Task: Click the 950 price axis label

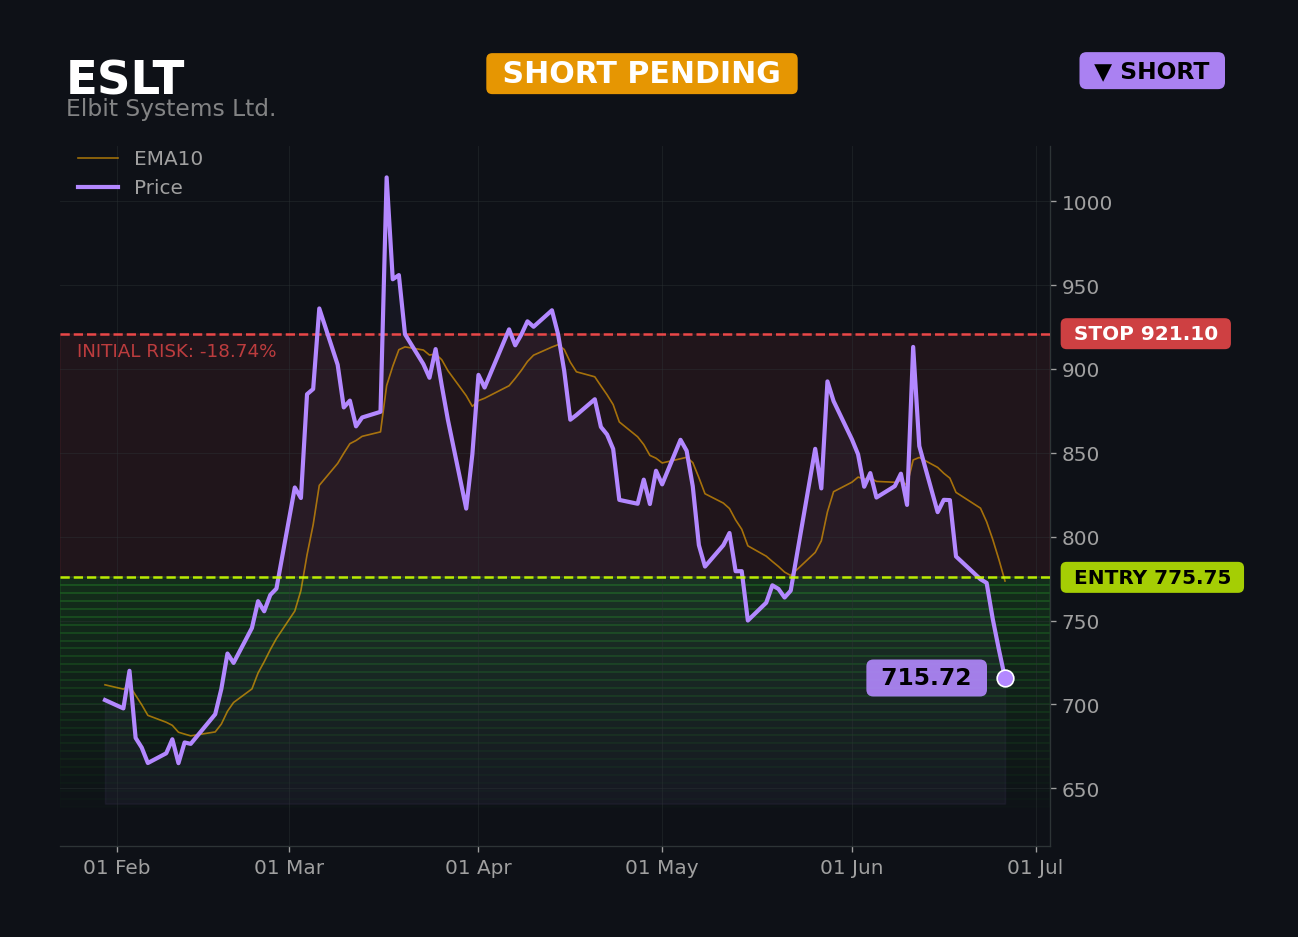Action: pos(1080,287)
